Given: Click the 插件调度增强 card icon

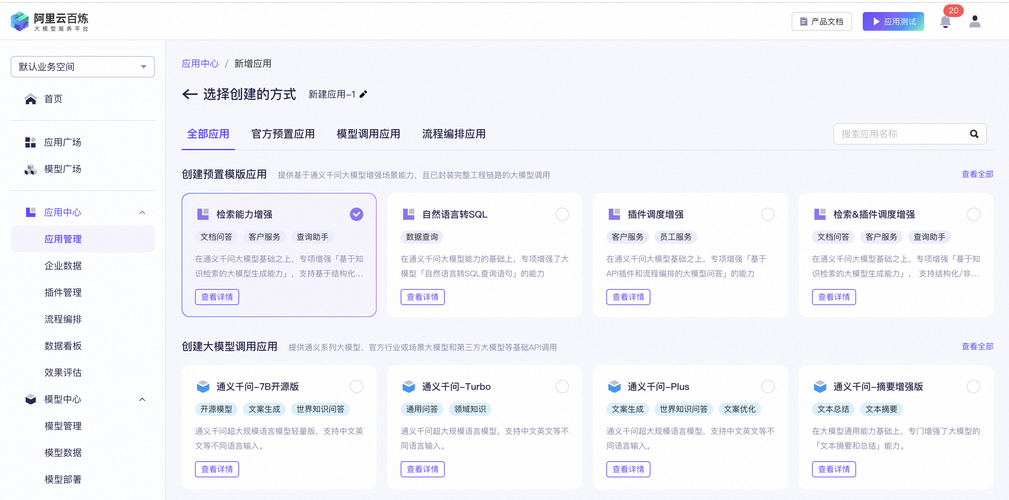Looking at the screenshot, I should [x=614, y=214].
